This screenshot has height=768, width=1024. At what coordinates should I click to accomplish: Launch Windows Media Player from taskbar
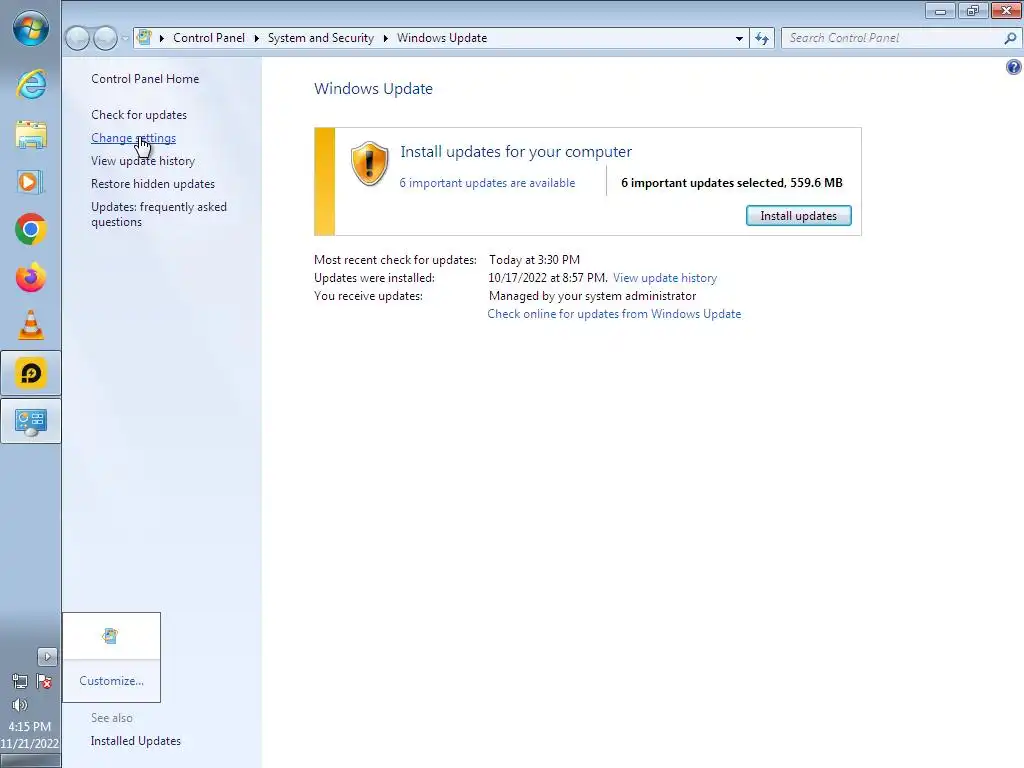(31, 182)
